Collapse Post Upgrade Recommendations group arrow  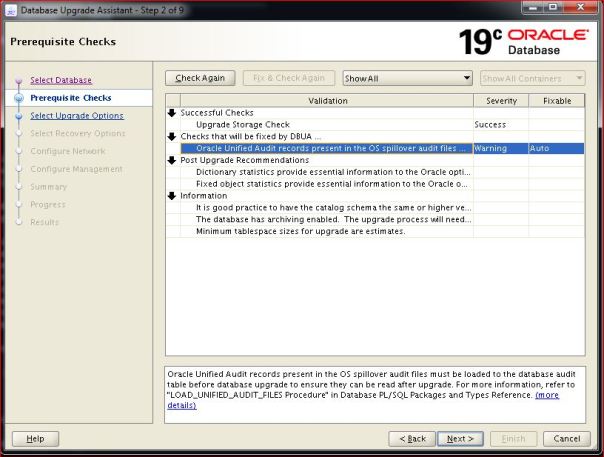click(x=172, y=160)
